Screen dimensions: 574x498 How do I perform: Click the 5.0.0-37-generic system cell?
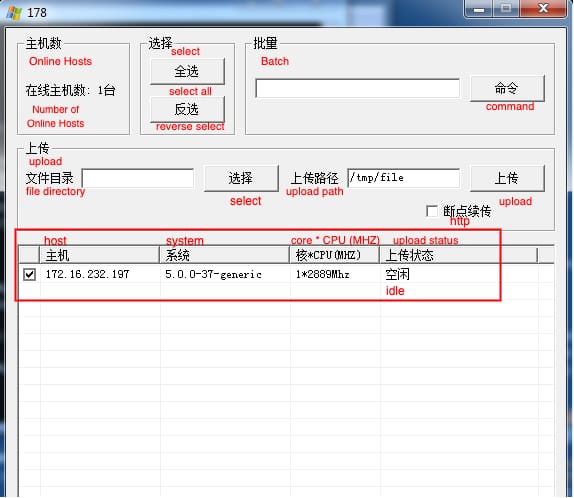pos(213,274)
